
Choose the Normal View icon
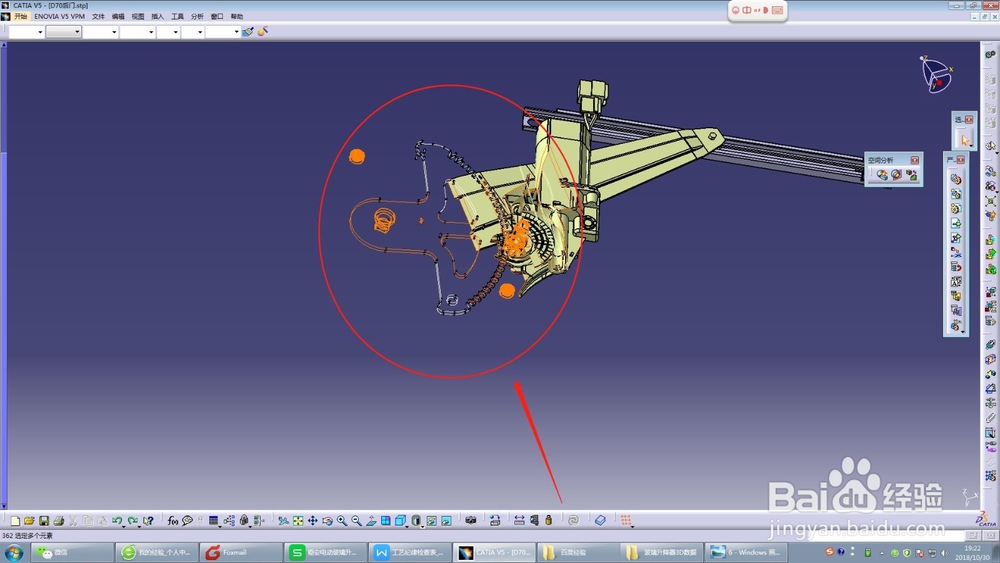click(371, 521)
